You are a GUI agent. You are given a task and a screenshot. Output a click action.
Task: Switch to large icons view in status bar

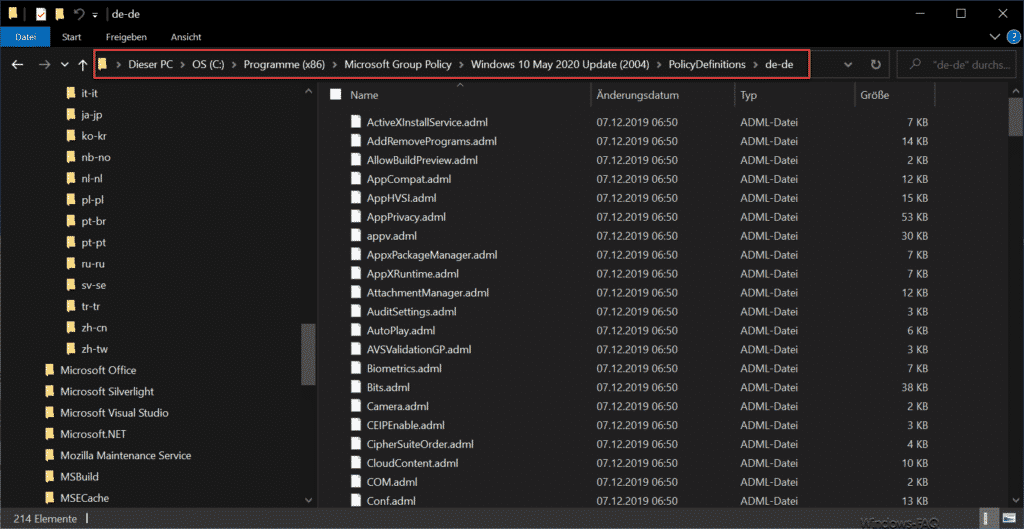click(x=1008, y=519)
